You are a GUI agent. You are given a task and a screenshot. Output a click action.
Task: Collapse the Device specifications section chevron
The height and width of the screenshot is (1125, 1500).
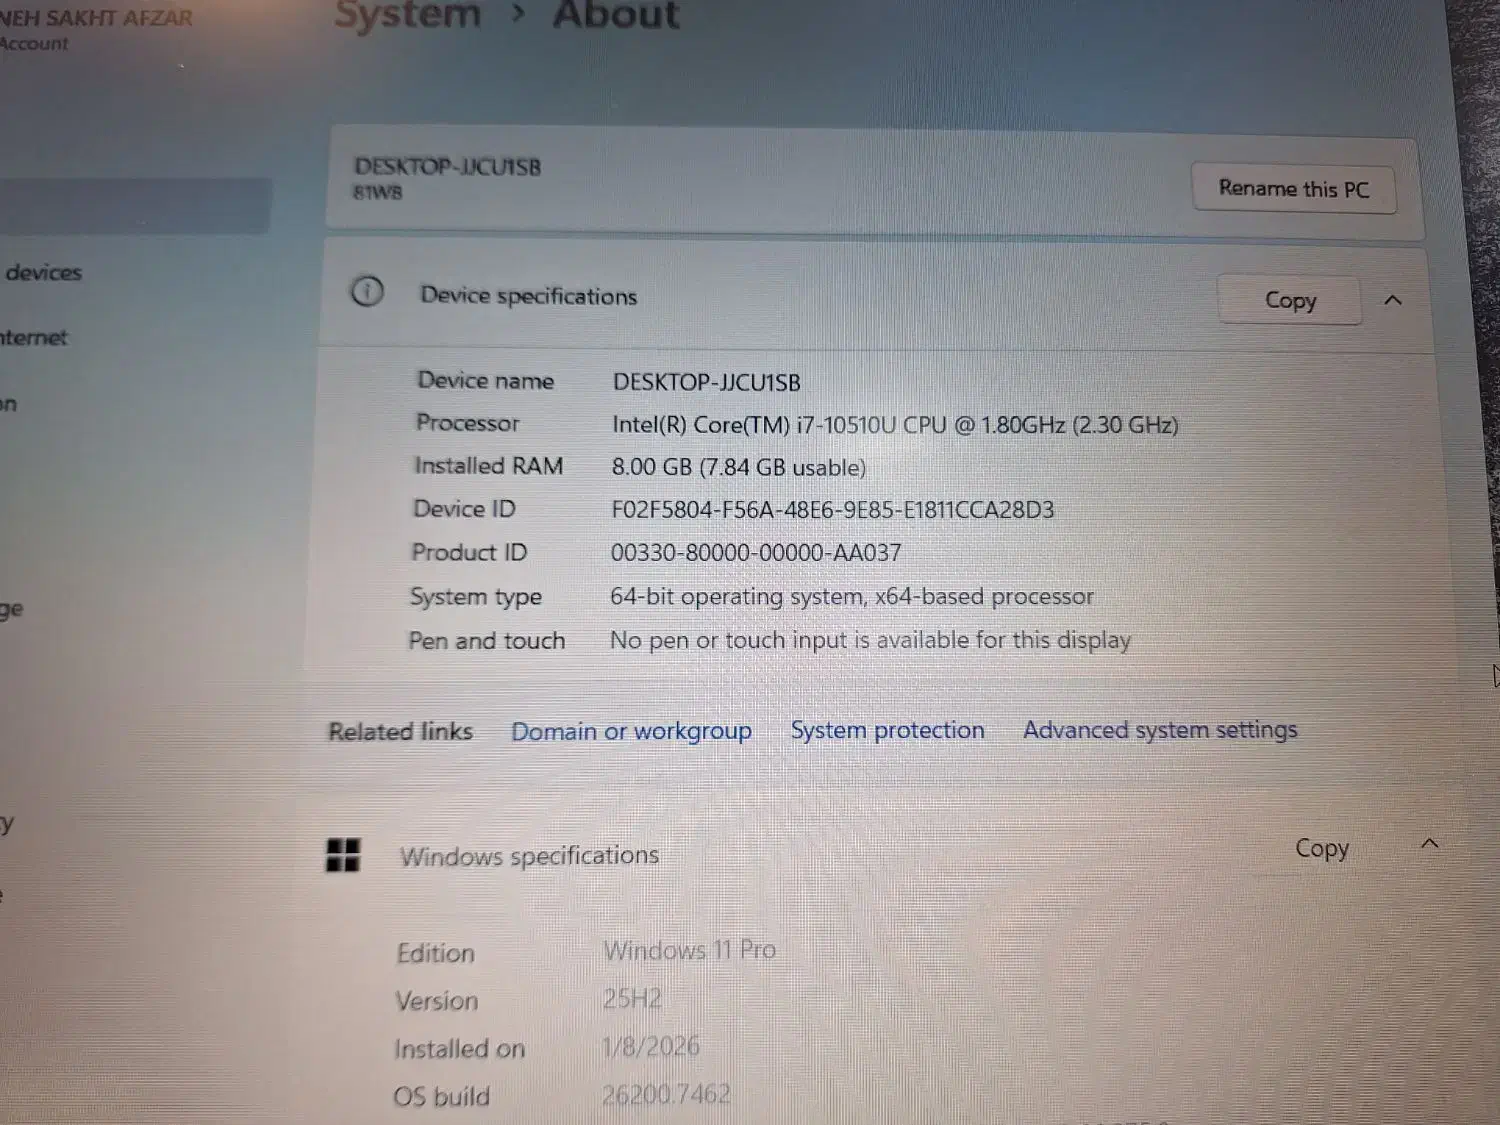(x=1392, y=300)
